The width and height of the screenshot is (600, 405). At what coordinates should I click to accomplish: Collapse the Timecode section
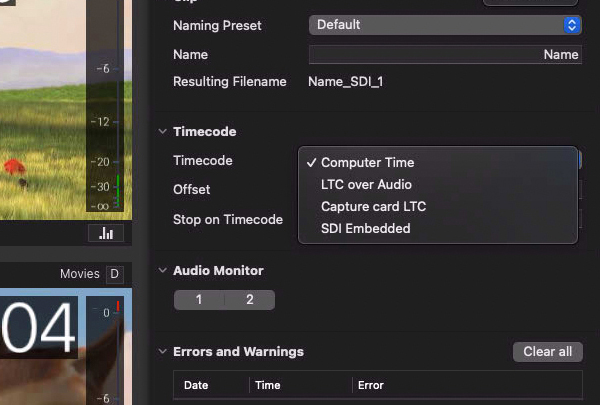[162, 132]
